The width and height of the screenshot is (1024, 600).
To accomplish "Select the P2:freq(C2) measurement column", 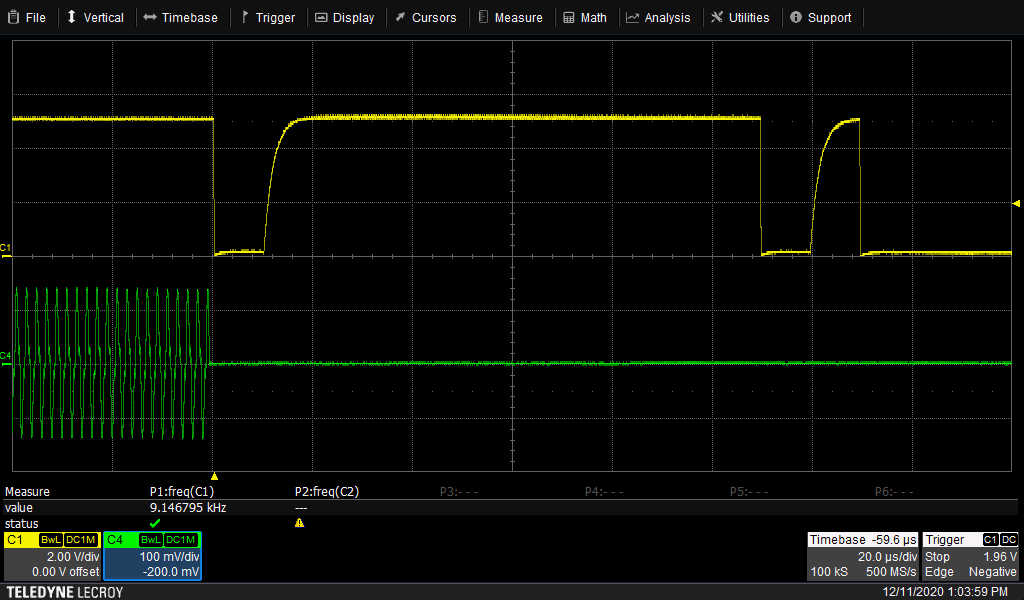I will pos(326,492).
